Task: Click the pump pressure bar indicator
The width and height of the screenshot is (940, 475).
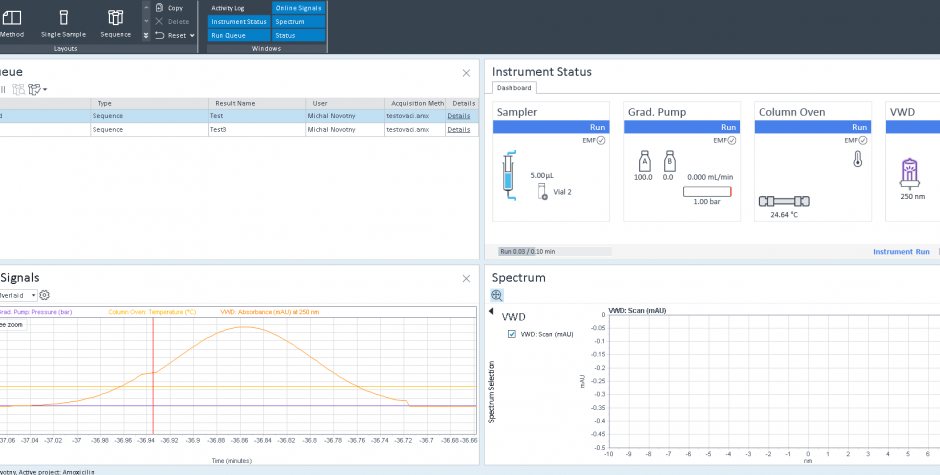Action: (707, 192)
